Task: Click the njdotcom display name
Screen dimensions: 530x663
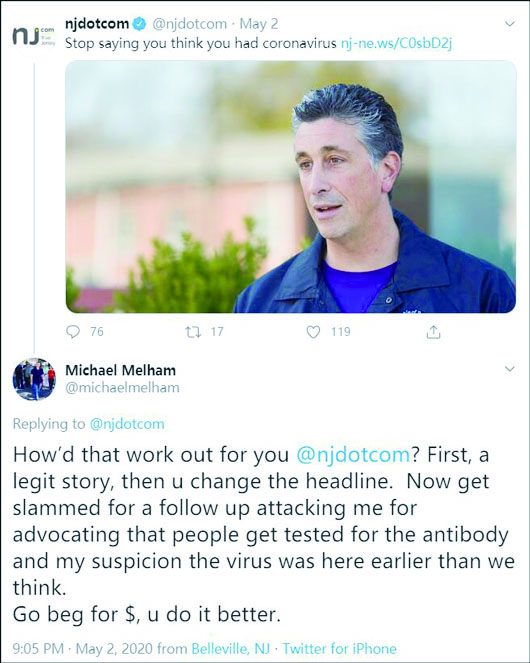Action: (x=97, y=24)
